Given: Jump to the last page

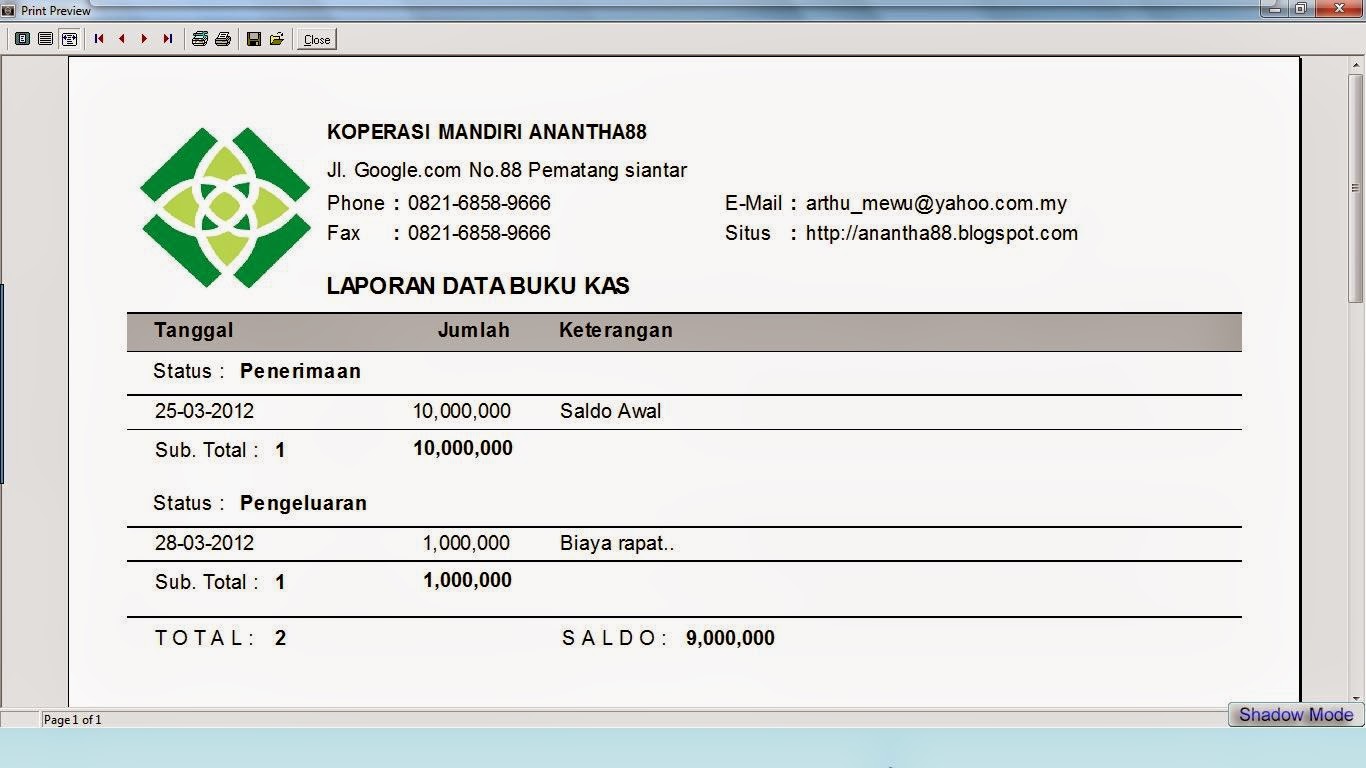Looking at the screenshot, I should [x=168, y=39].
